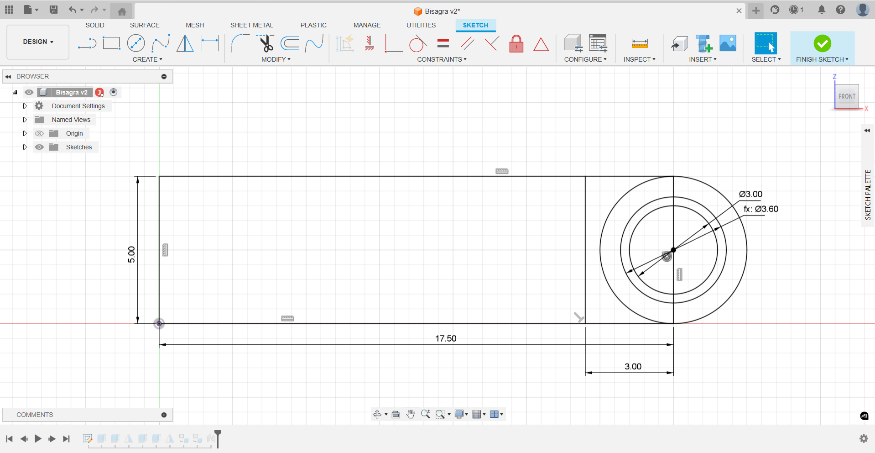This screenshot has width=875, height=453.
Task: Click the Look At icon
Action: point(396,414)
